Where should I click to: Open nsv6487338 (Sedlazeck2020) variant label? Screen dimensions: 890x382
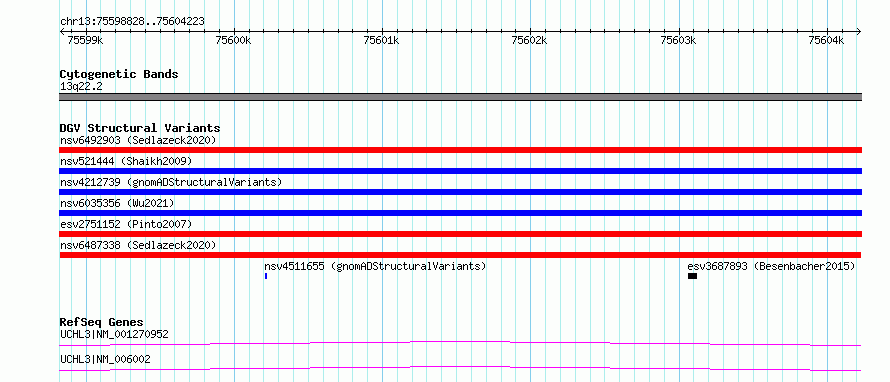pyautogui.click(x=138, y=245)
